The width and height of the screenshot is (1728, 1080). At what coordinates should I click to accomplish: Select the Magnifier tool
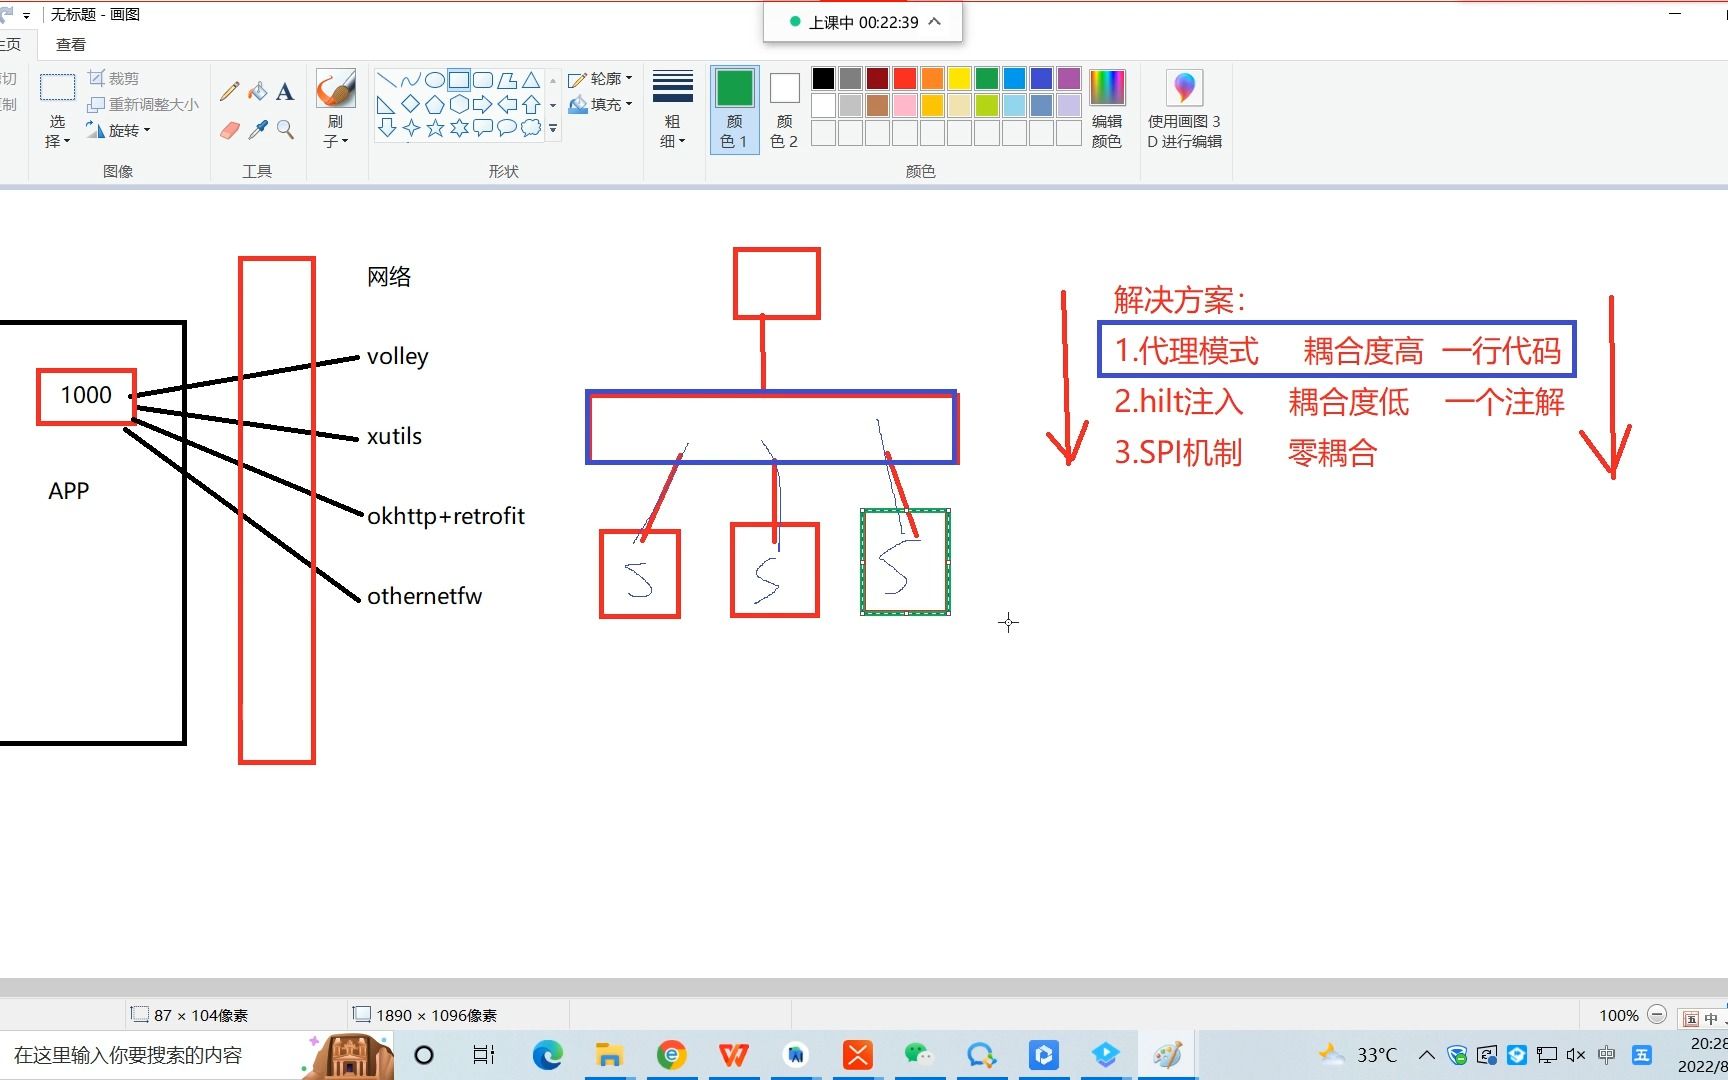click(x=285, y=129)
